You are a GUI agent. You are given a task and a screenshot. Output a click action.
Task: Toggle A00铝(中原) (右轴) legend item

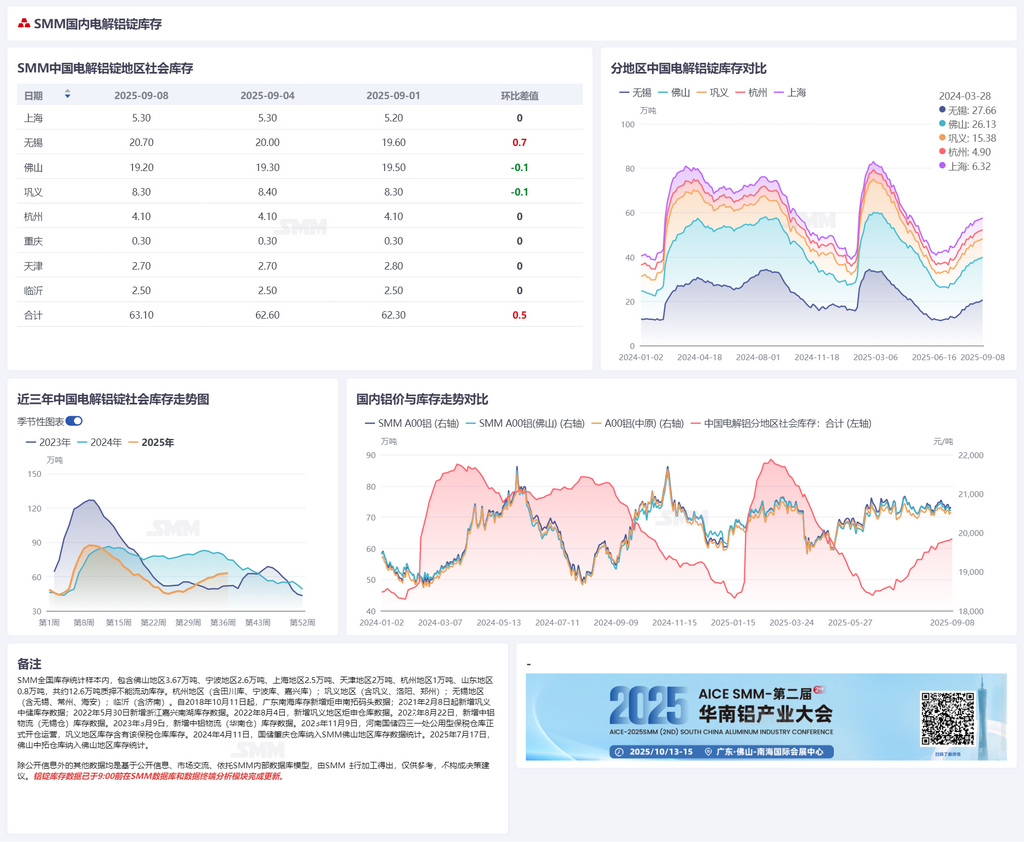tap(637, 423)
